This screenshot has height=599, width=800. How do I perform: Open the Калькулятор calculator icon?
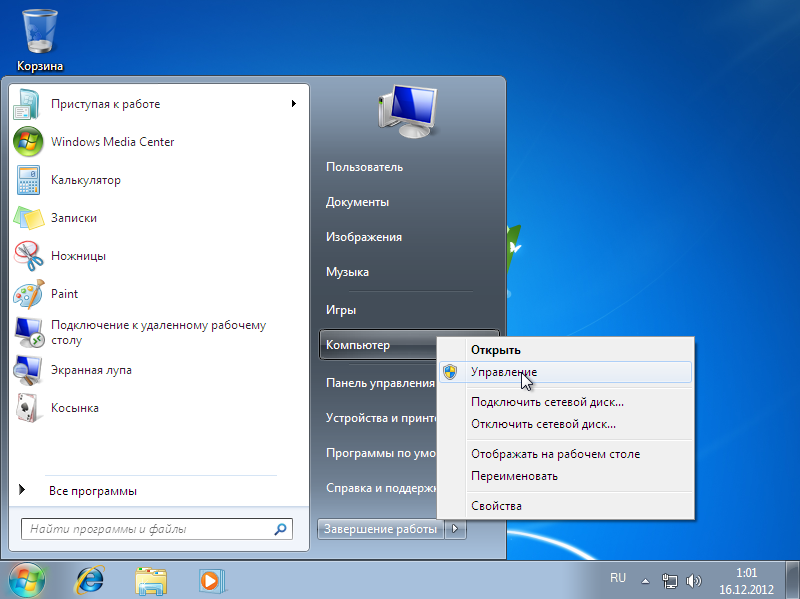tap(28, 180)
